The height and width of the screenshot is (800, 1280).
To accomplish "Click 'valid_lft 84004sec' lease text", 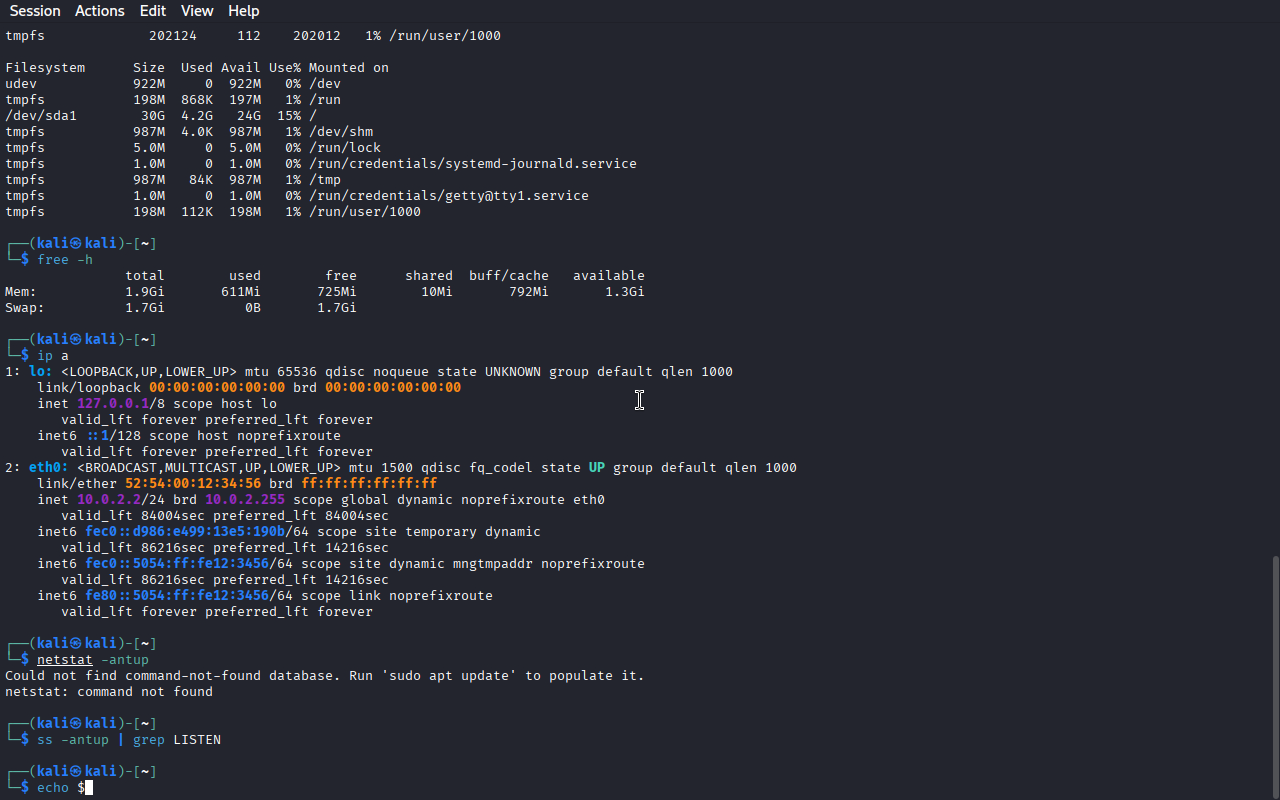I will coord(133,516).
